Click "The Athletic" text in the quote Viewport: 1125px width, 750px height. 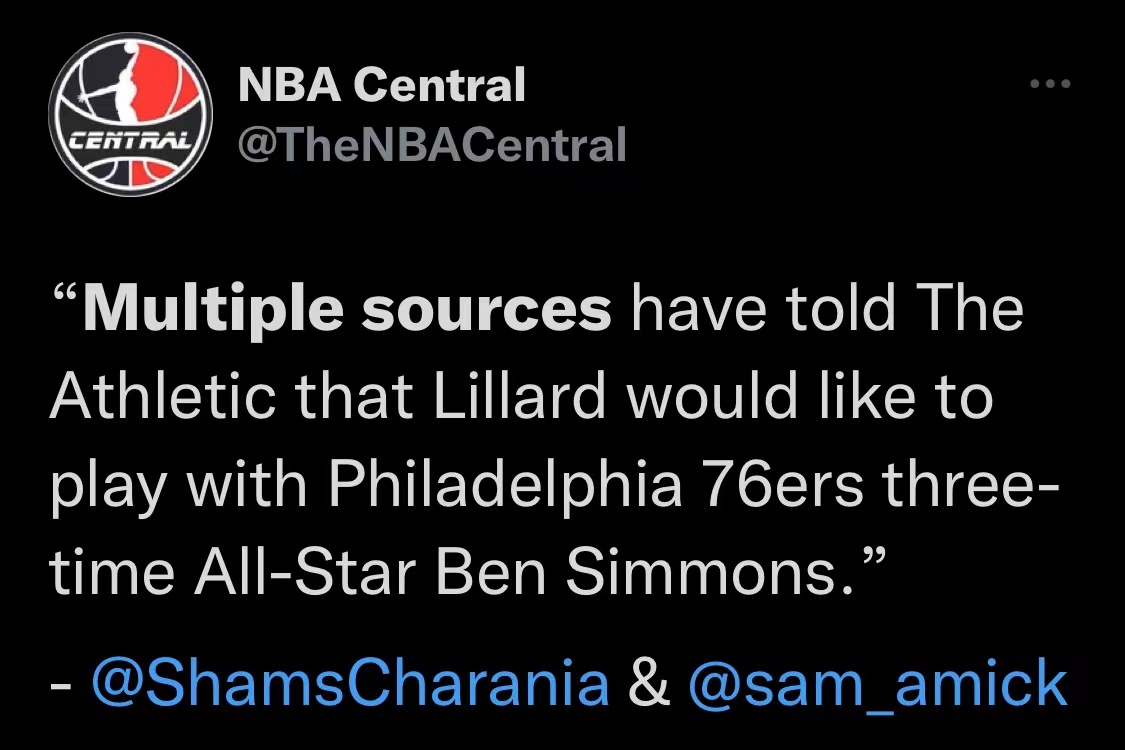click(x=537, y=352)
